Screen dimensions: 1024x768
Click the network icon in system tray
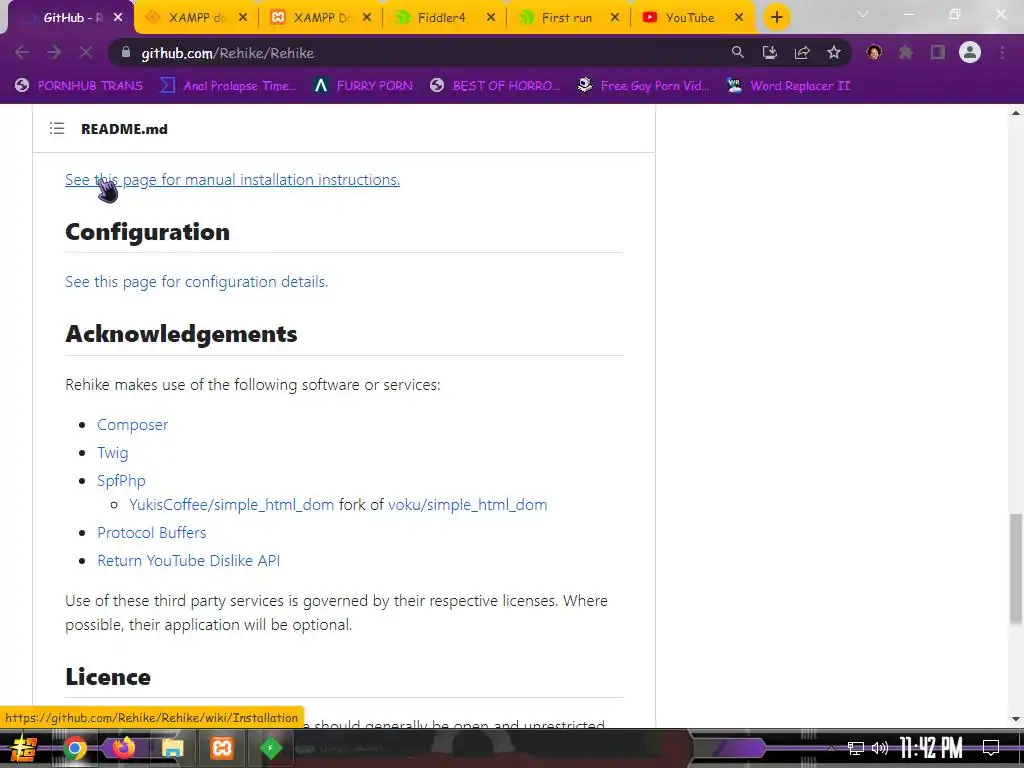(x=855, y=748)
